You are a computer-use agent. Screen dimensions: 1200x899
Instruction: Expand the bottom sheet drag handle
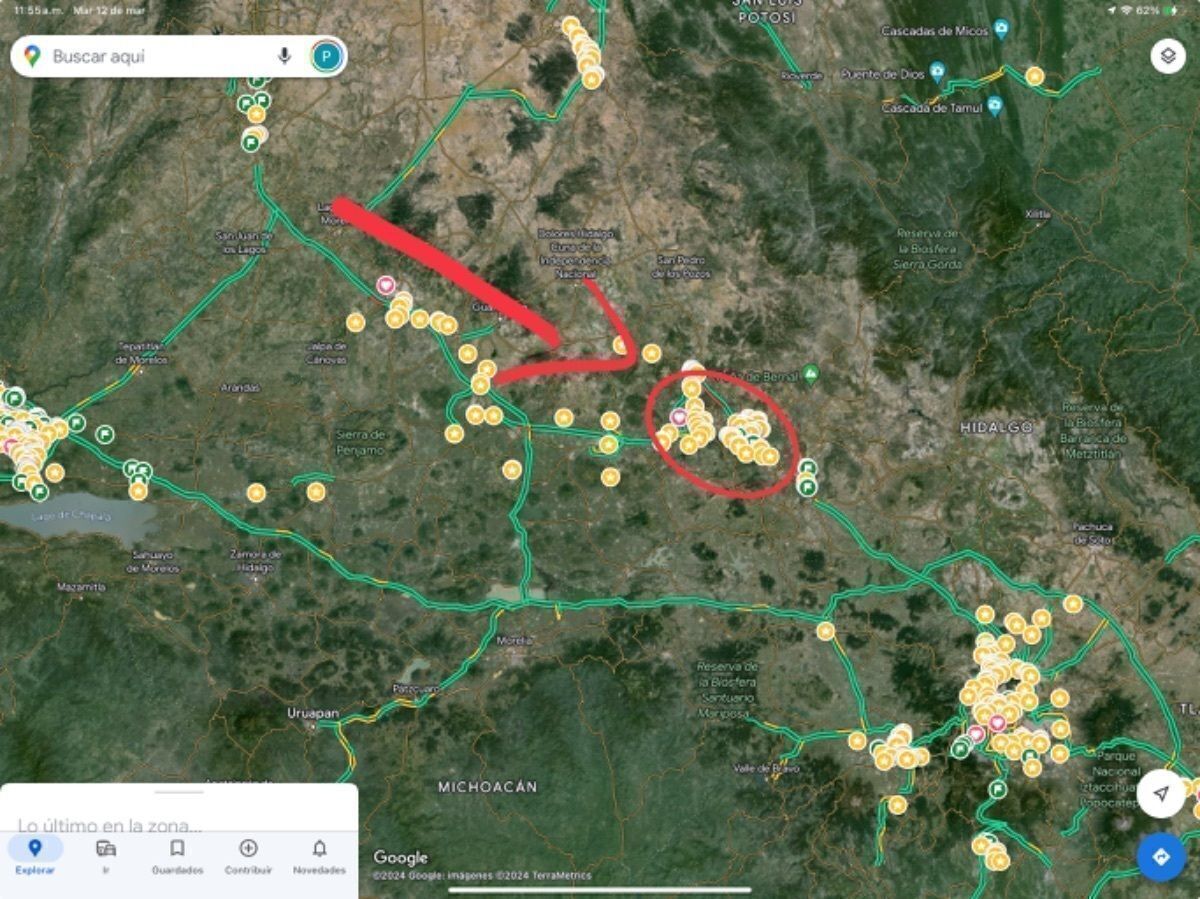(x=179, y=792)
